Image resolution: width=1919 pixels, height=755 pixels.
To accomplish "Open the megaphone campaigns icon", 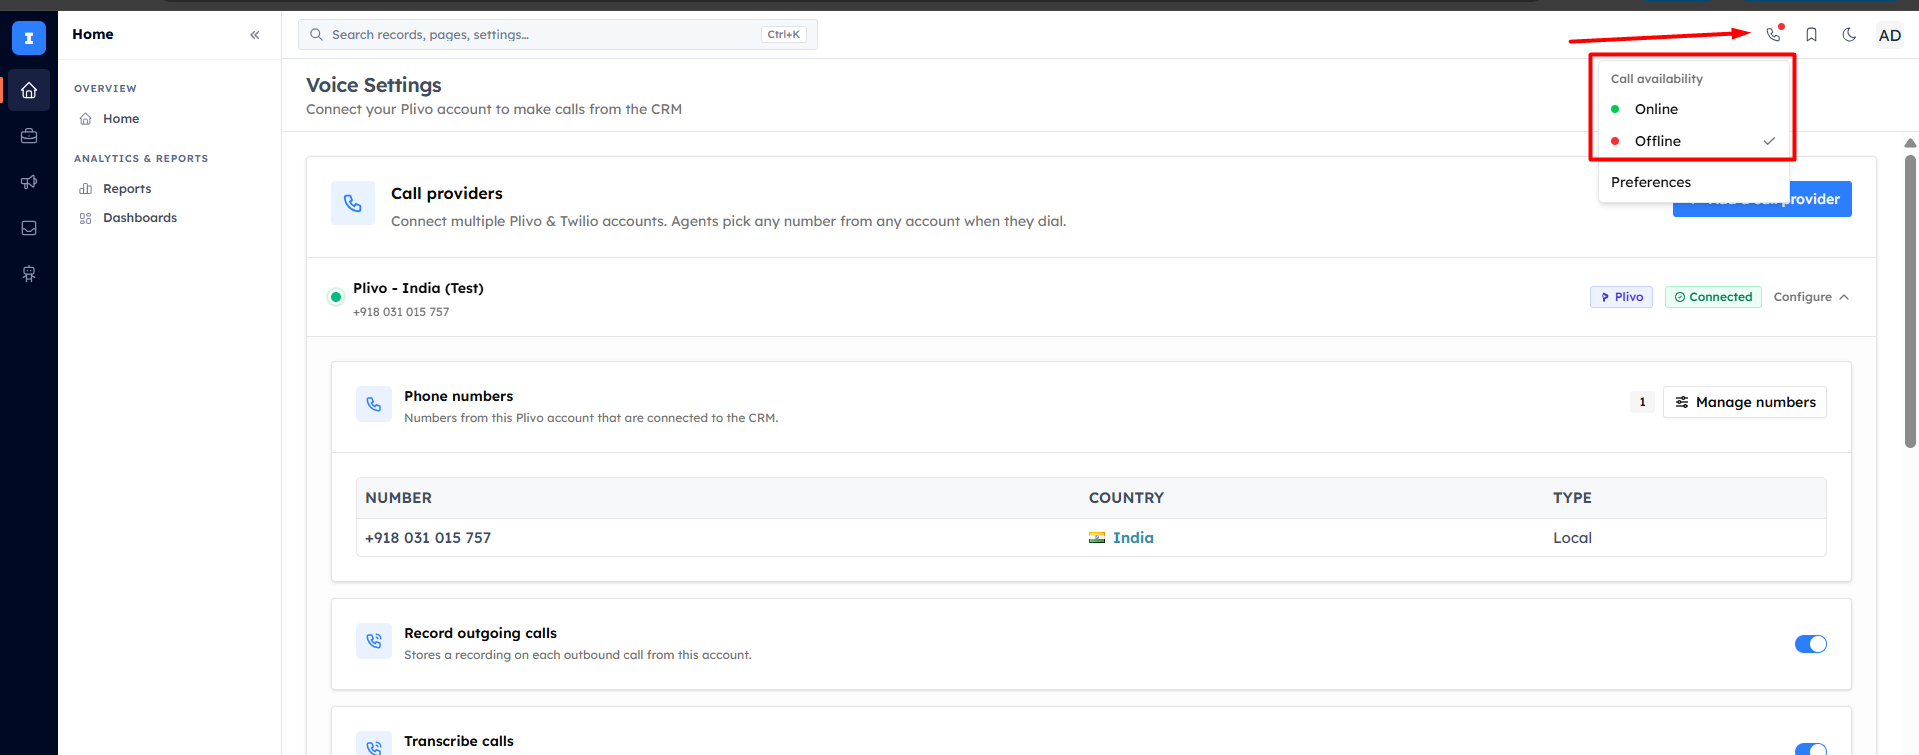I will [29, 182].
